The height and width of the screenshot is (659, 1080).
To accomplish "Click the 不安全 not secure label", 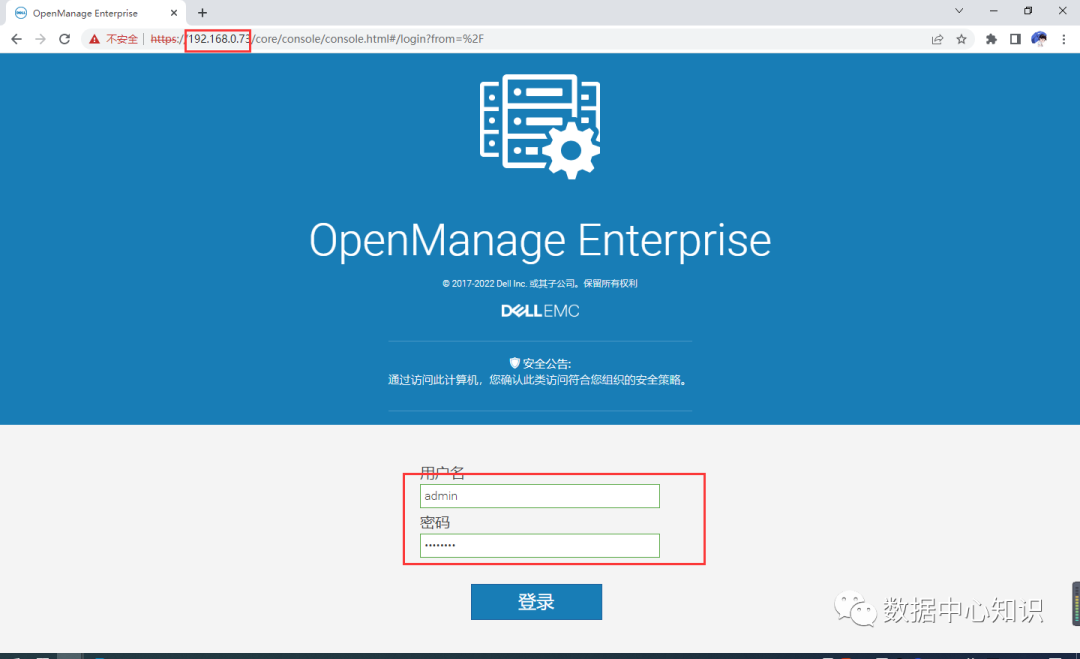I will pos(122,39).
